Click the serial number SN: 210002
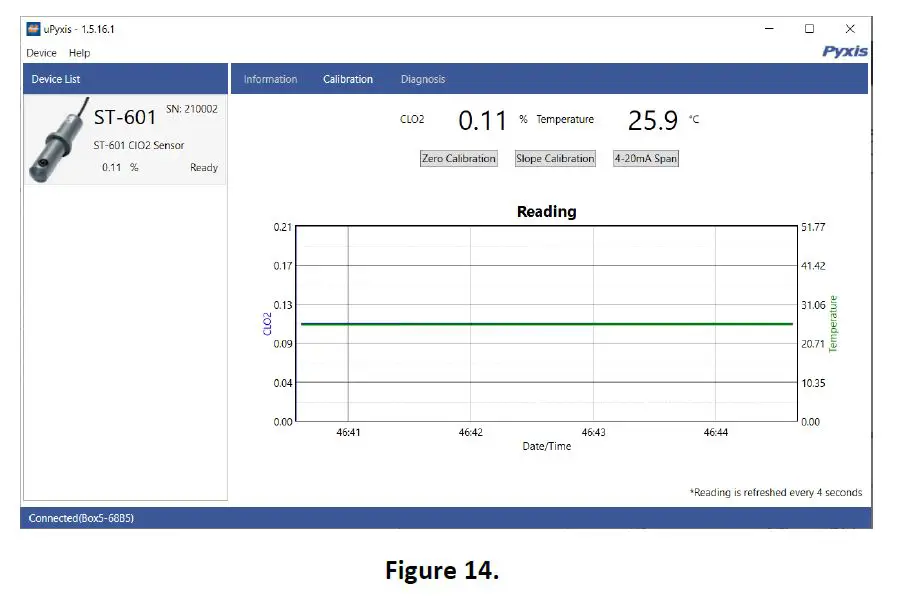Screen dimensions: 910x602 (x=192, y=109)
